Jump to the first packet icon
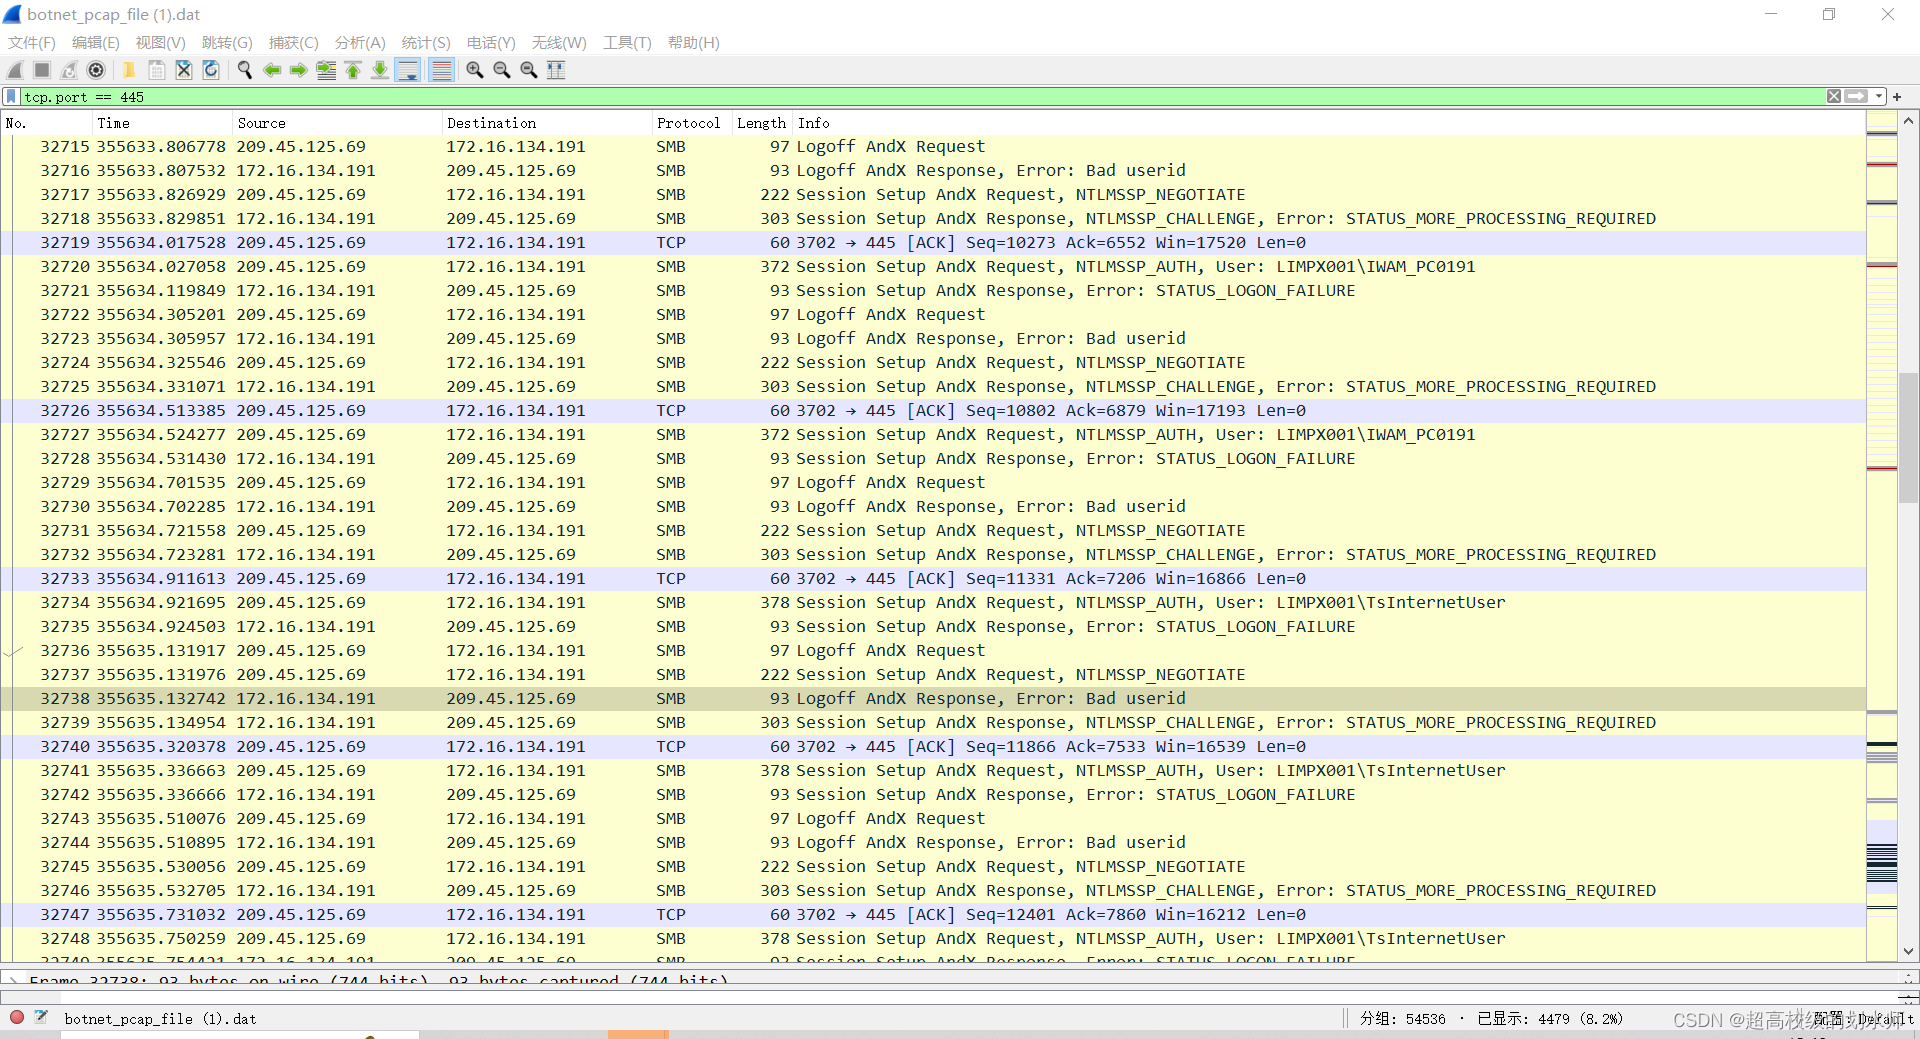Image resolution: width=1920 pixels, height=1039 pixels. pos(353,70)
